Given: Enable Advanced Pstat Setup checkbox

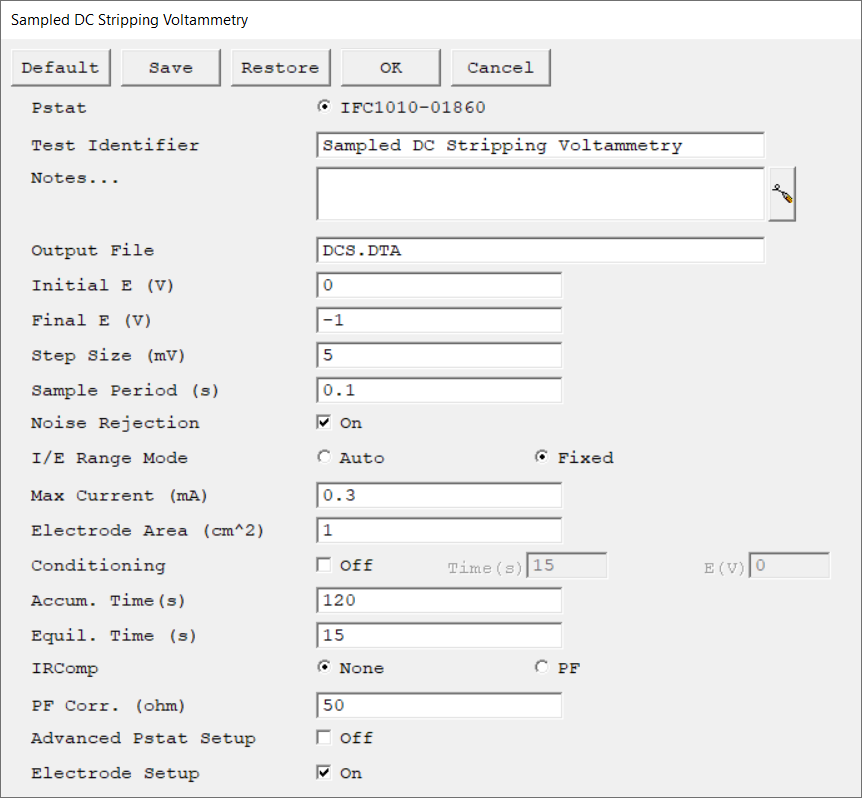Looking at the screenshot, I should pos(323,738).
